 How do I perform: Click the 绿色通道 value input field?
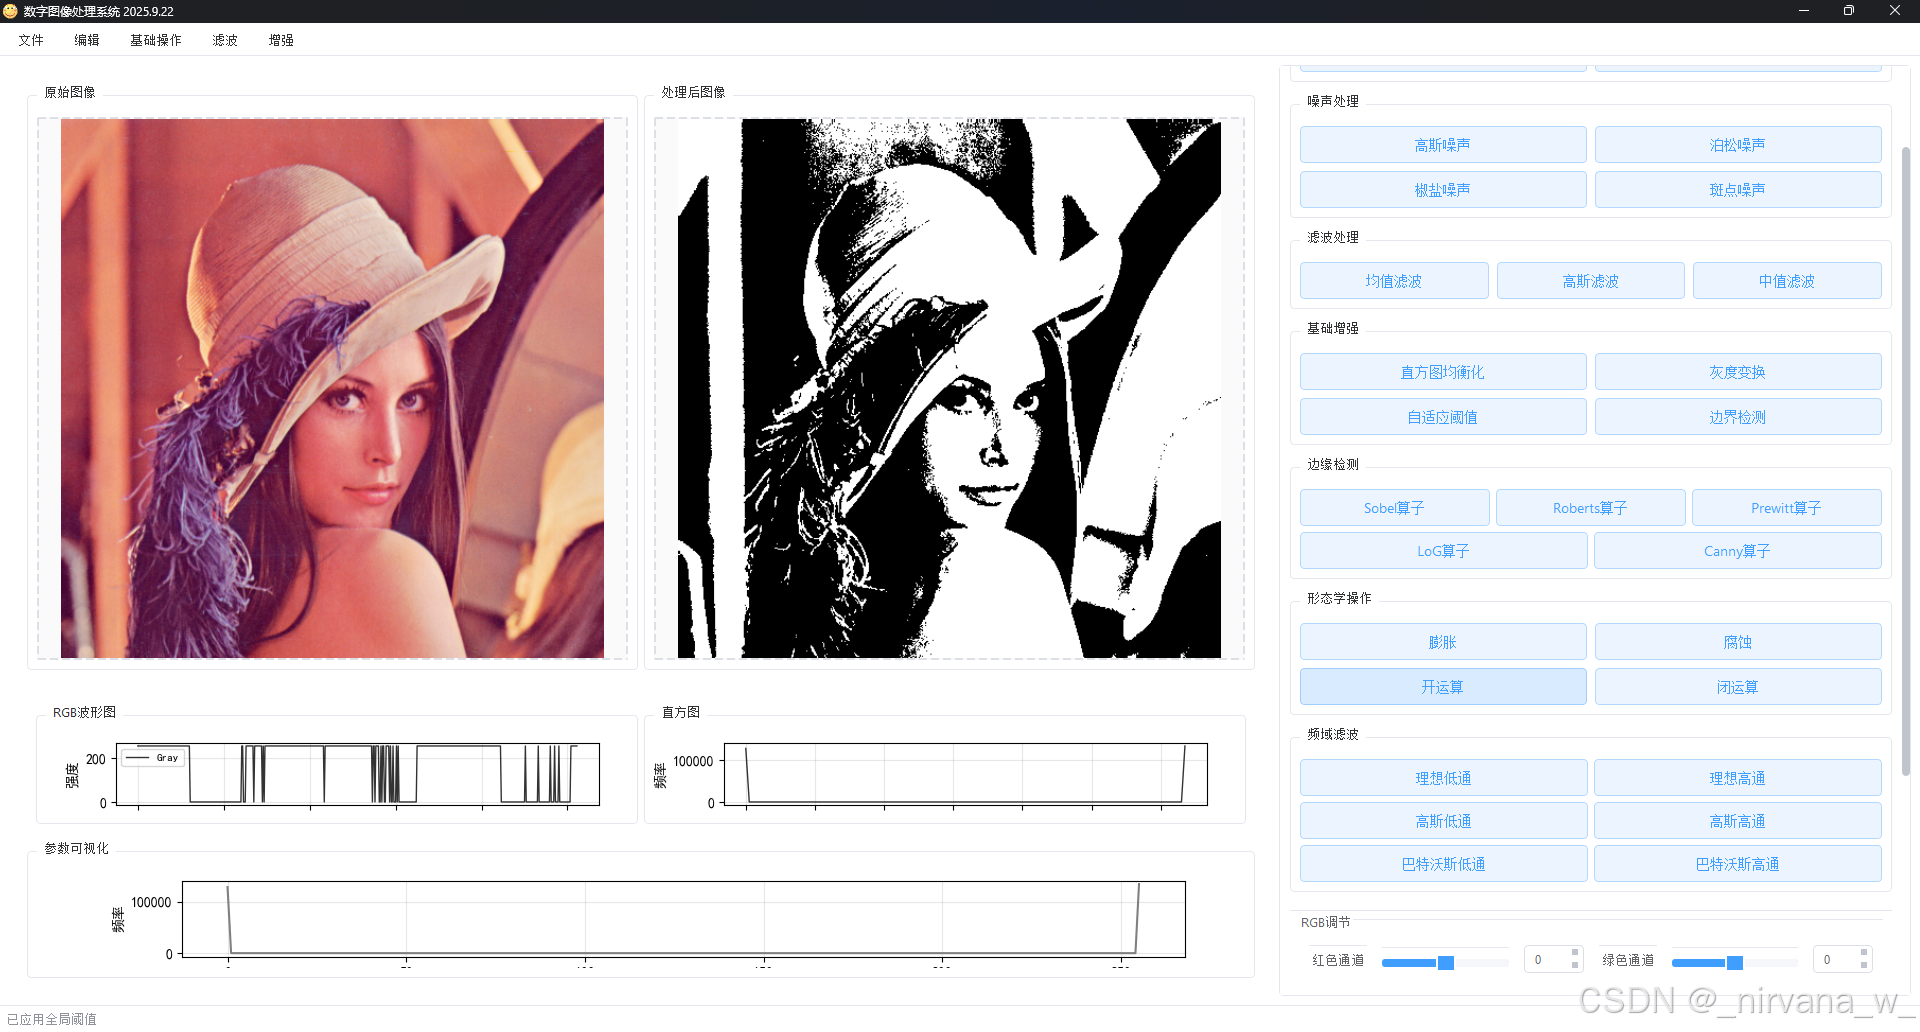click(1835, 960)
